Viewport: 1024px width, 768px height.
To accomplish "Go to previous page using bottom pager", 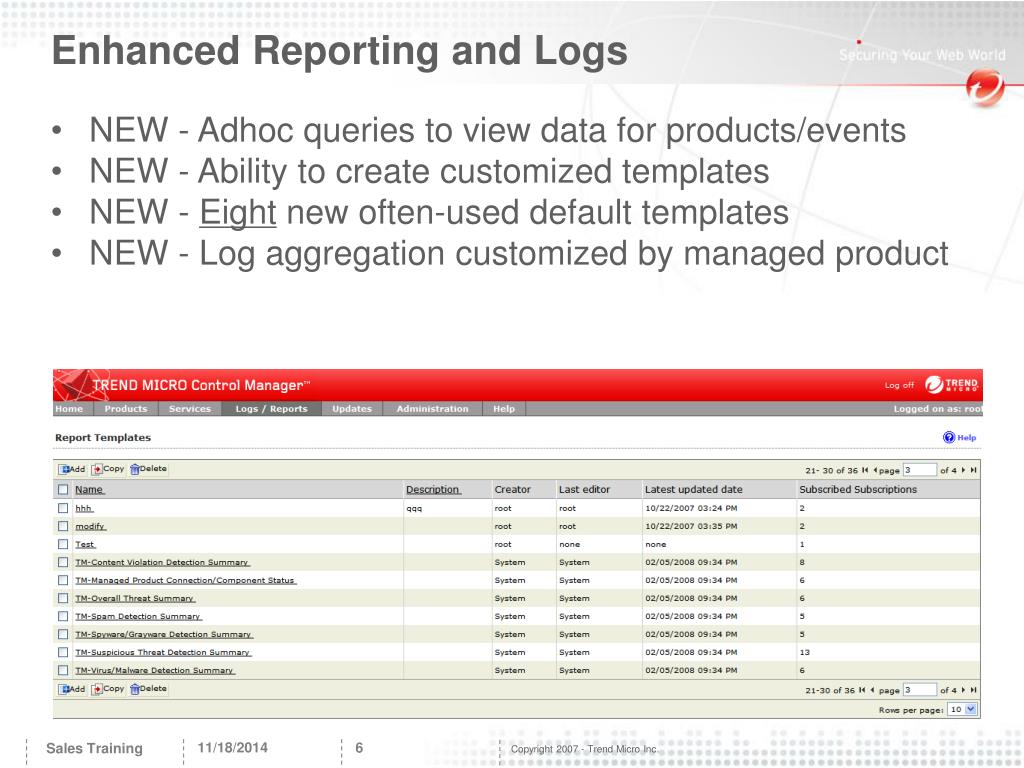I will point(872,690).
